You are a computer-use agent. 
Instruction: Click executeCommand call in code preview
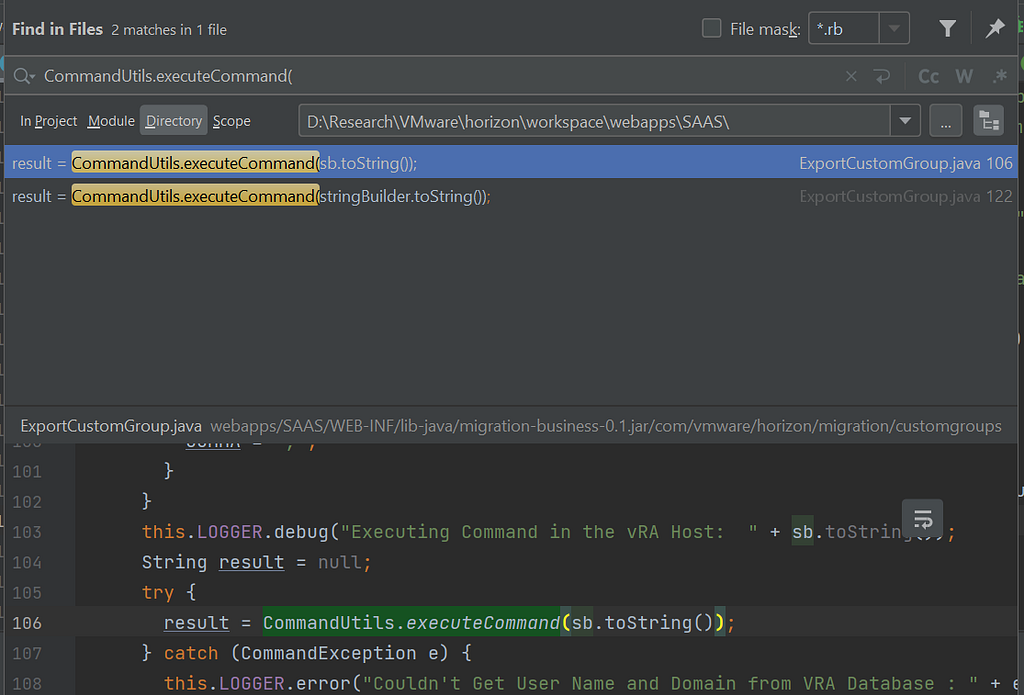tap(483, 622)
